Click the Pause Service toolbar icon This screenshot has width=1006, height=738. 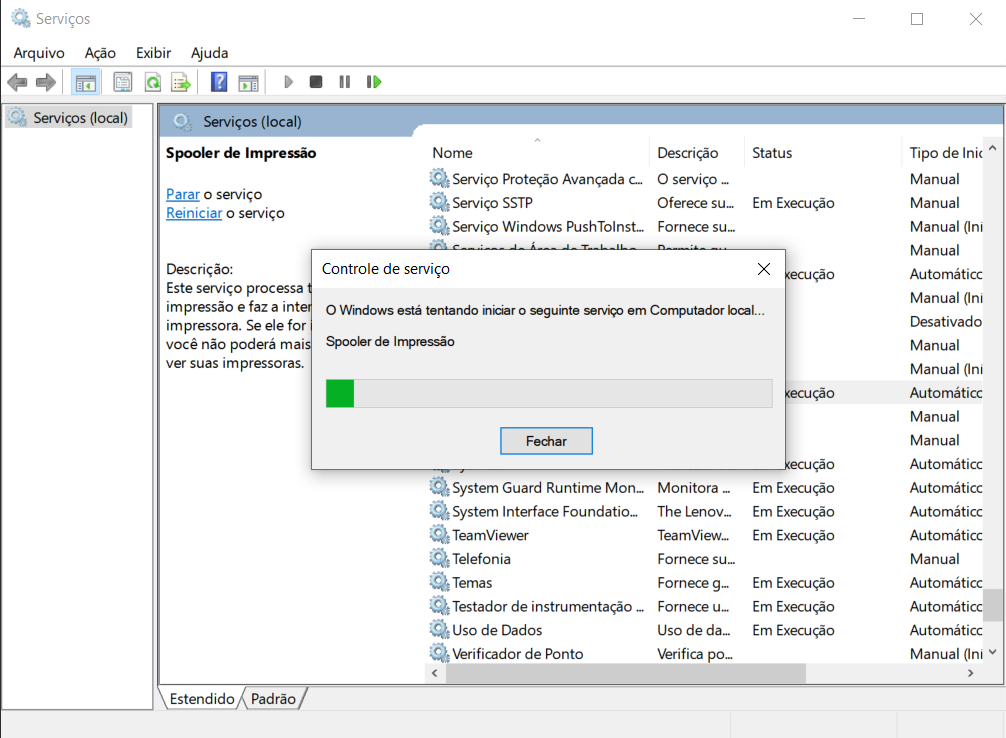pyautogui.click(x=344, y=82)
